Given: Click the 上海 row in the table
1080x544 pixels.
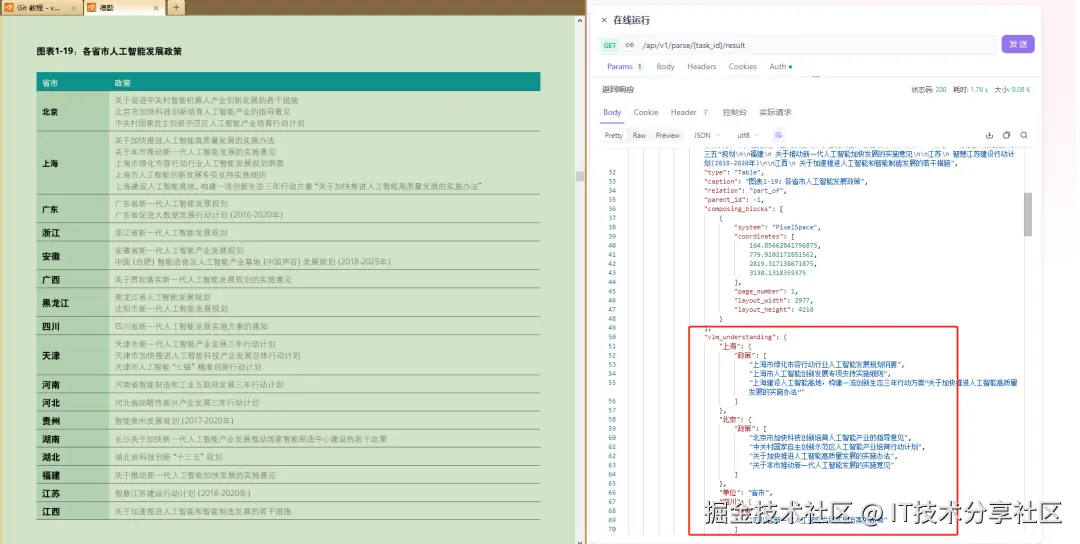Looking at the screenshot, I should (288, 163).
